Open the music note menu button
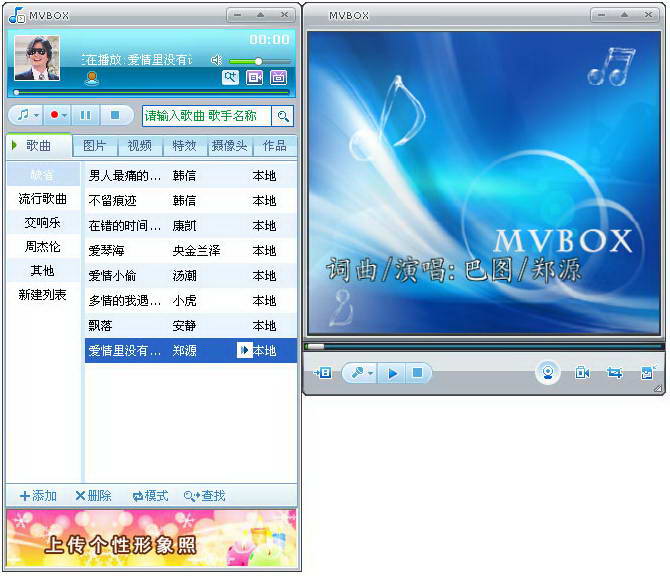The width and height of the screenshot is (670, 576). (x=27, y=115)
